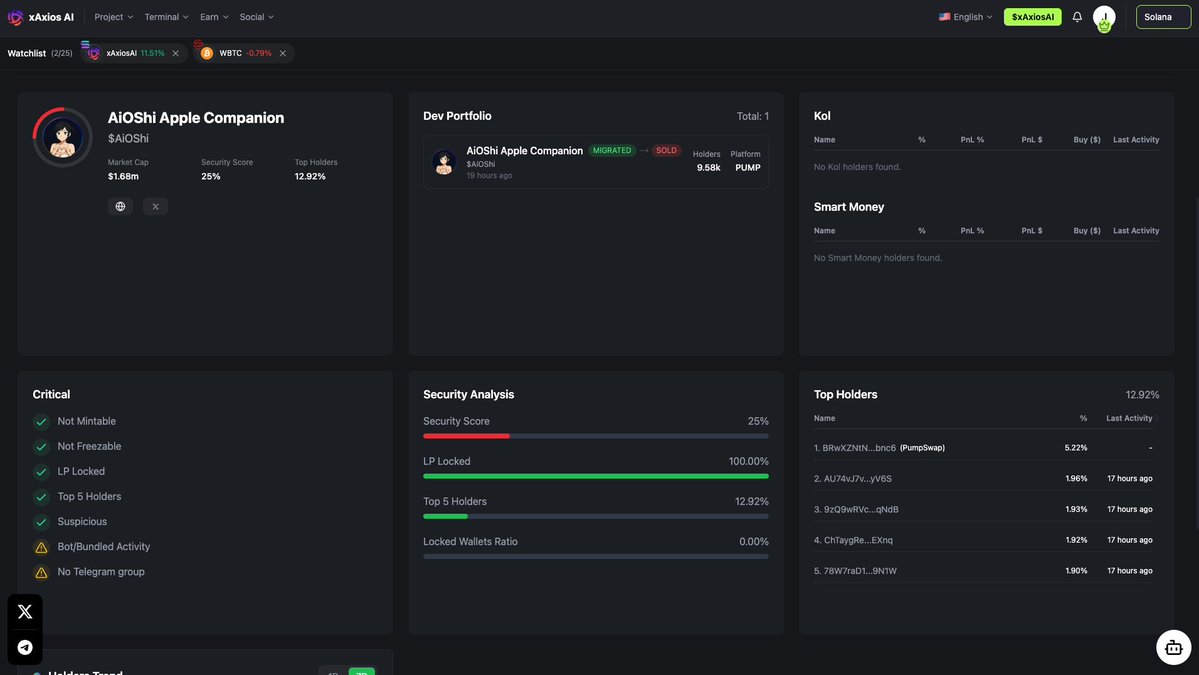1199x675 pixels.
Task: Click the MIGRATED badge
Action: 612,151
